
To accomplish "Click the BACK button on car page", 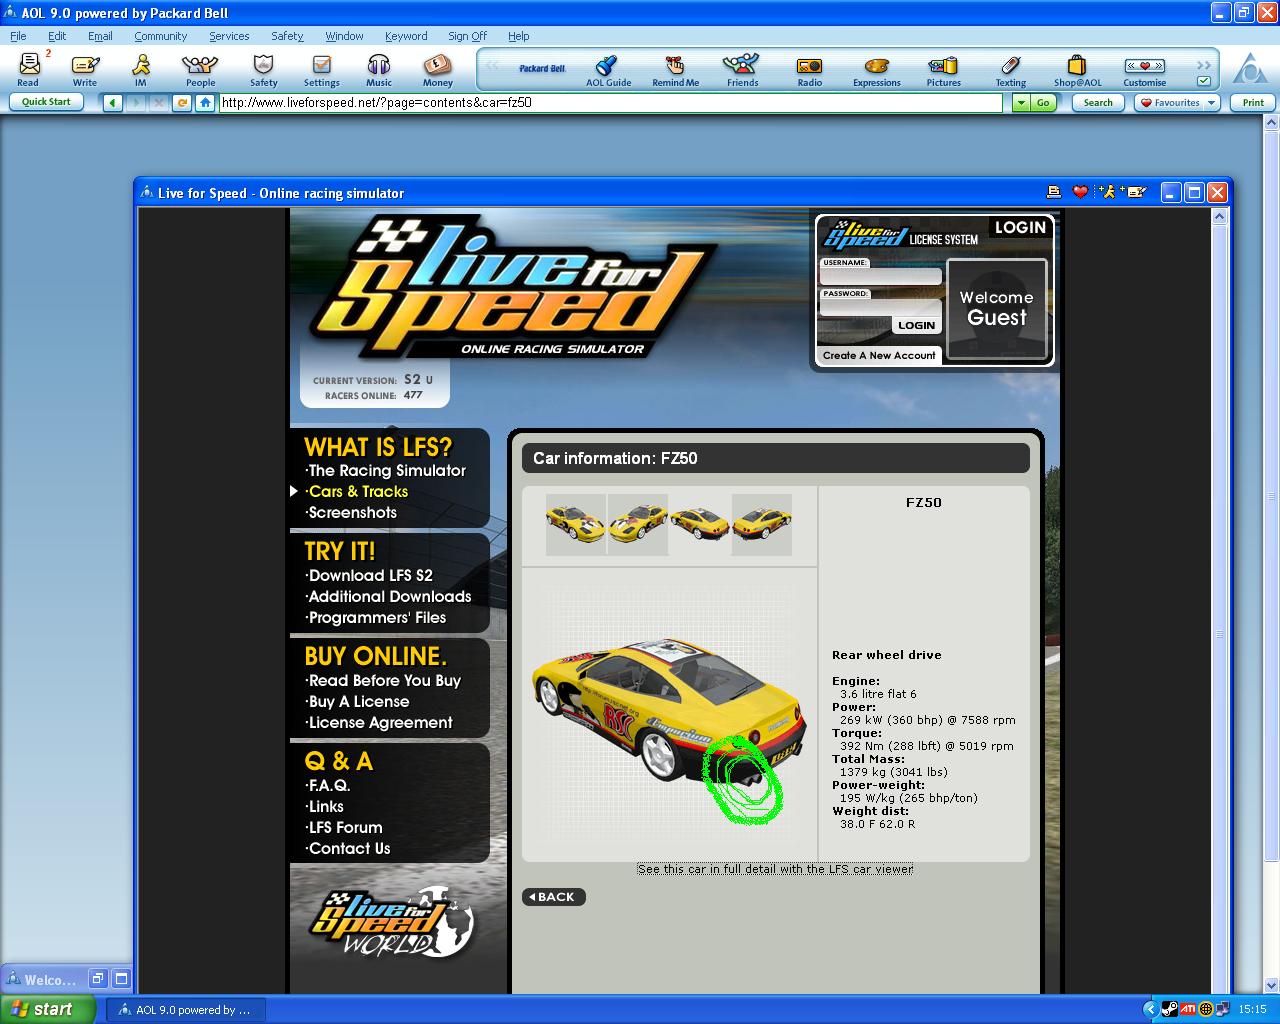I will coord(553,897).
